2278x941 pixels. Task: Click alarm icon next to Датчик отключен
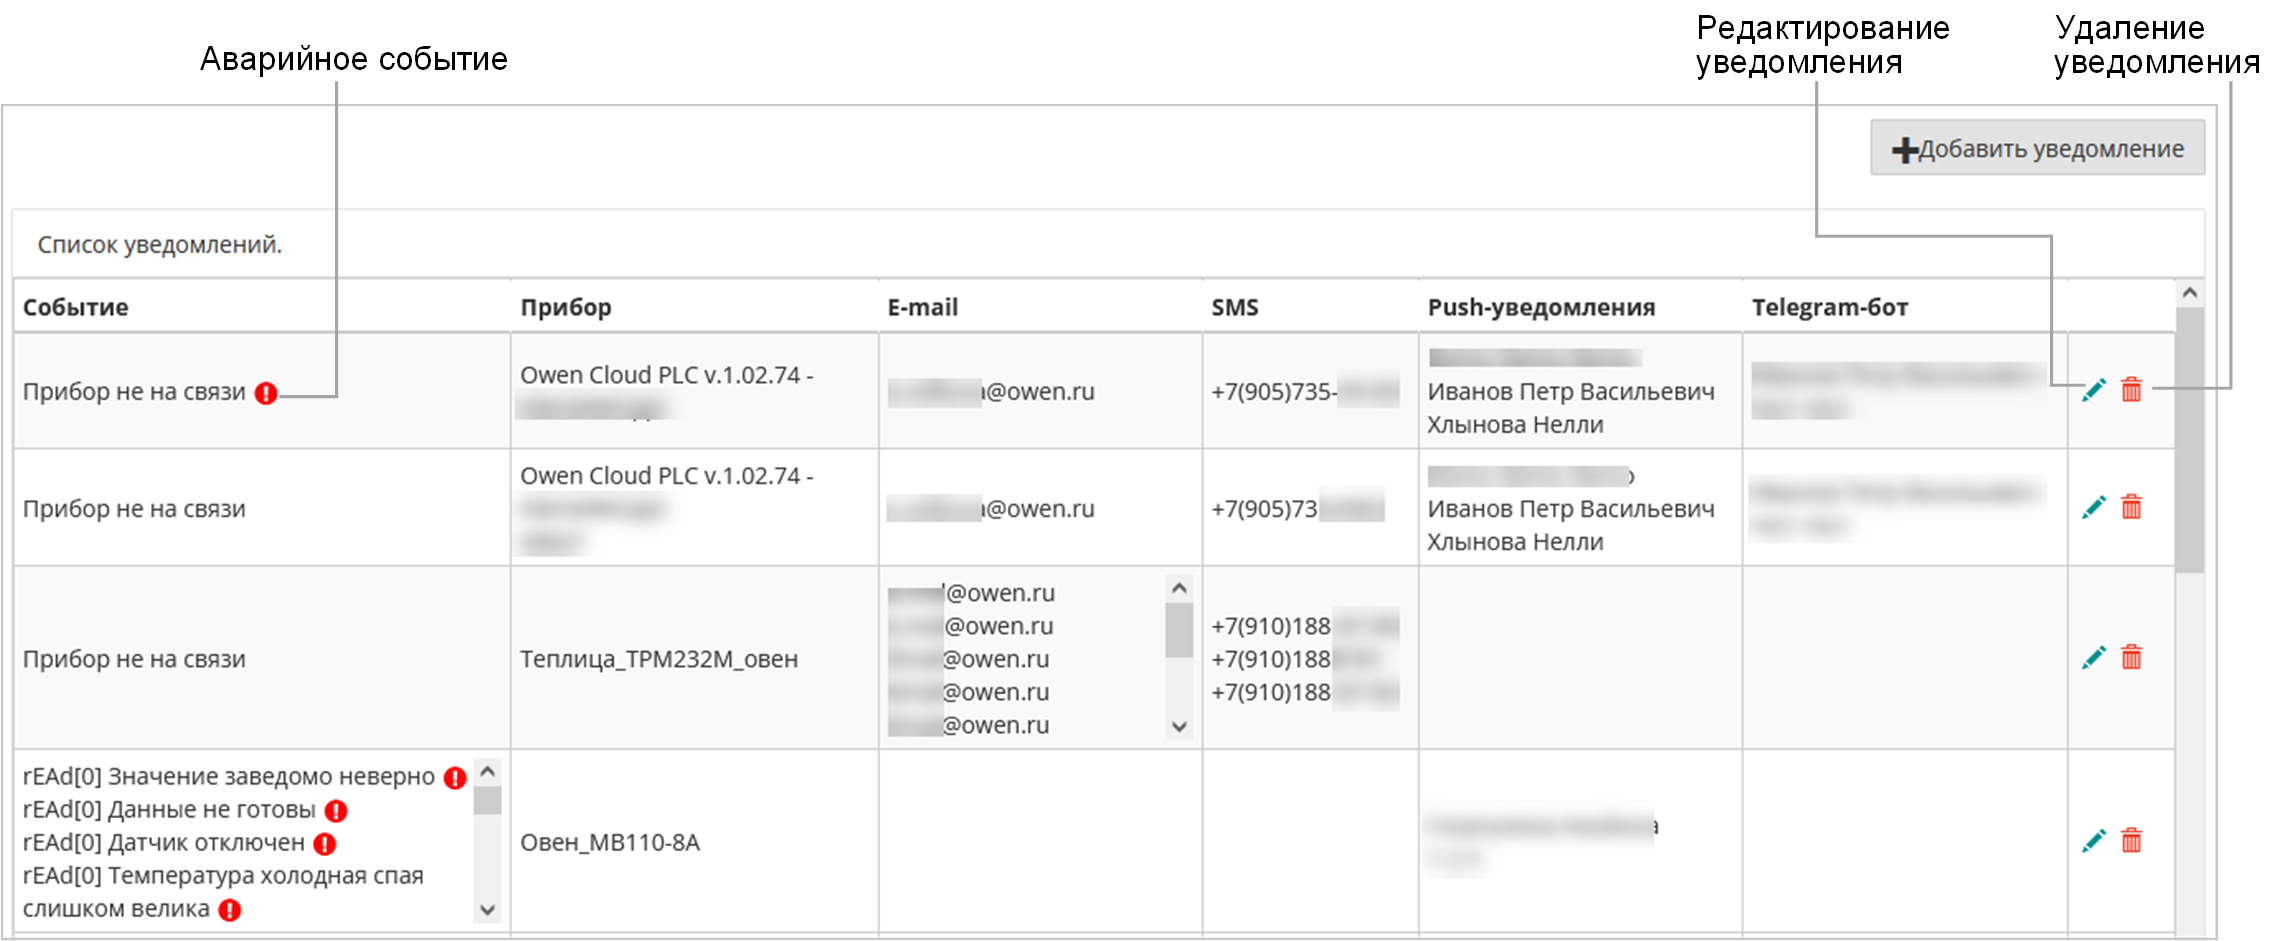(x=325, y=844)
